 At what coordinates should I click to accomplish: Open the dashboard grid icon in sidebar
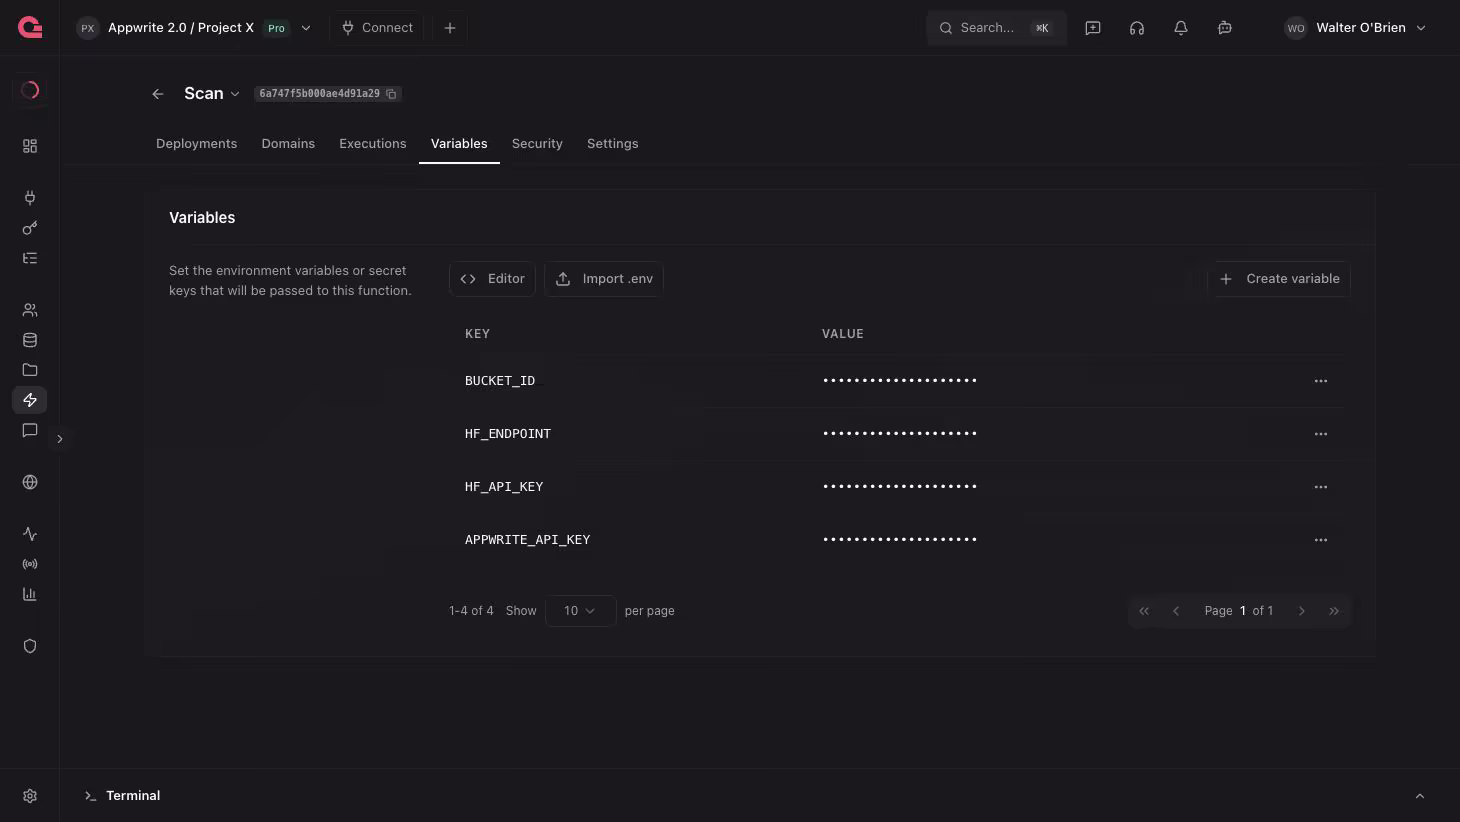point(30,146)
